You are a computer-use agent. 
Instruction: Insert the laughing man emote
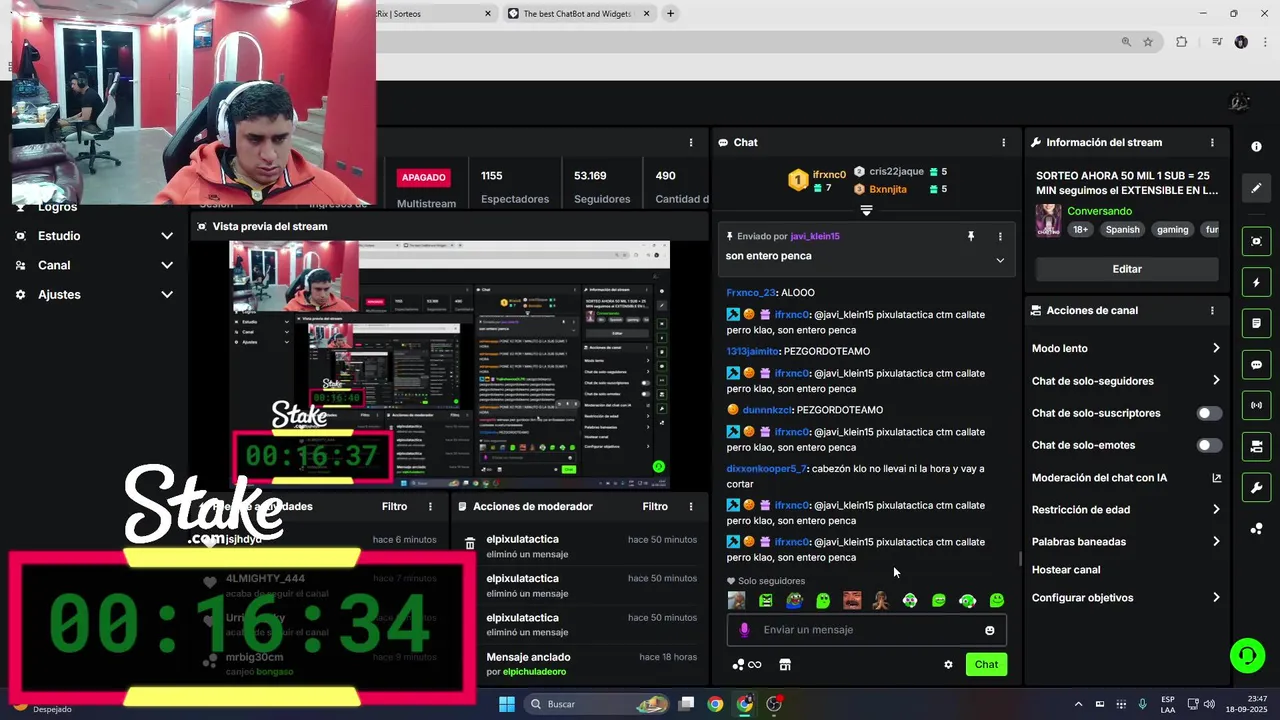coord(852,600)
